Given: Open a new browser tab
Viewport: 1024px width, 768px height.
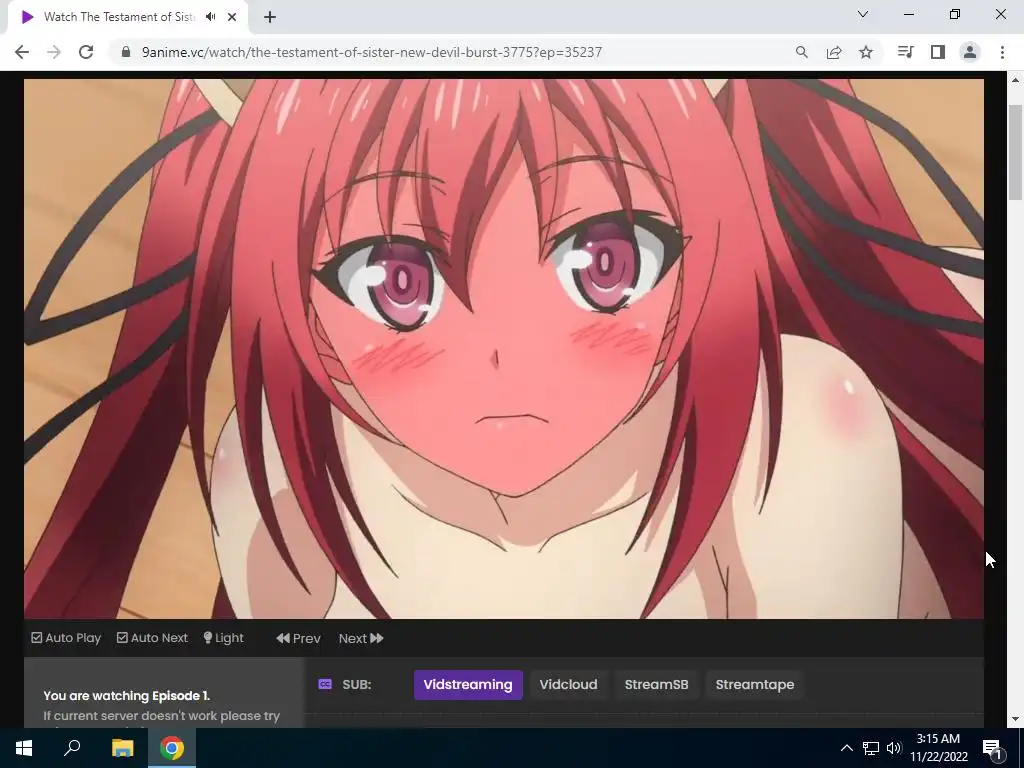Looking at the screenshot, I should pos(270,17).
